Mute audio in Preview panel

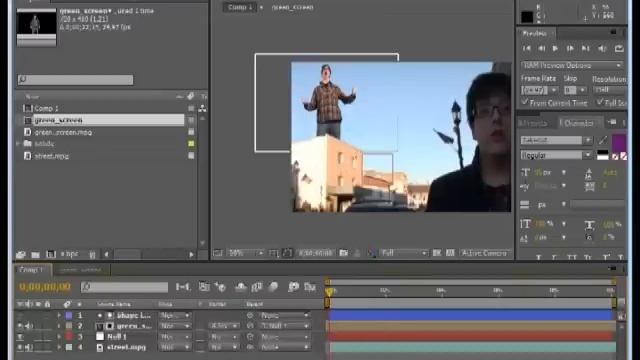click(x=602, y=48)
